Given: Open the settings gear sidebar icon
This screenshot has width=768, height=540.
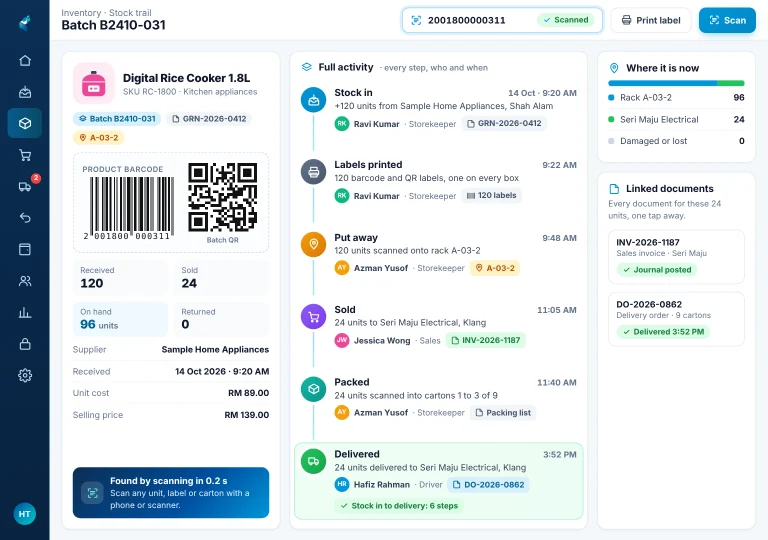Looking at the screenshot, I should pyautogui.click(x=25, y=375).
